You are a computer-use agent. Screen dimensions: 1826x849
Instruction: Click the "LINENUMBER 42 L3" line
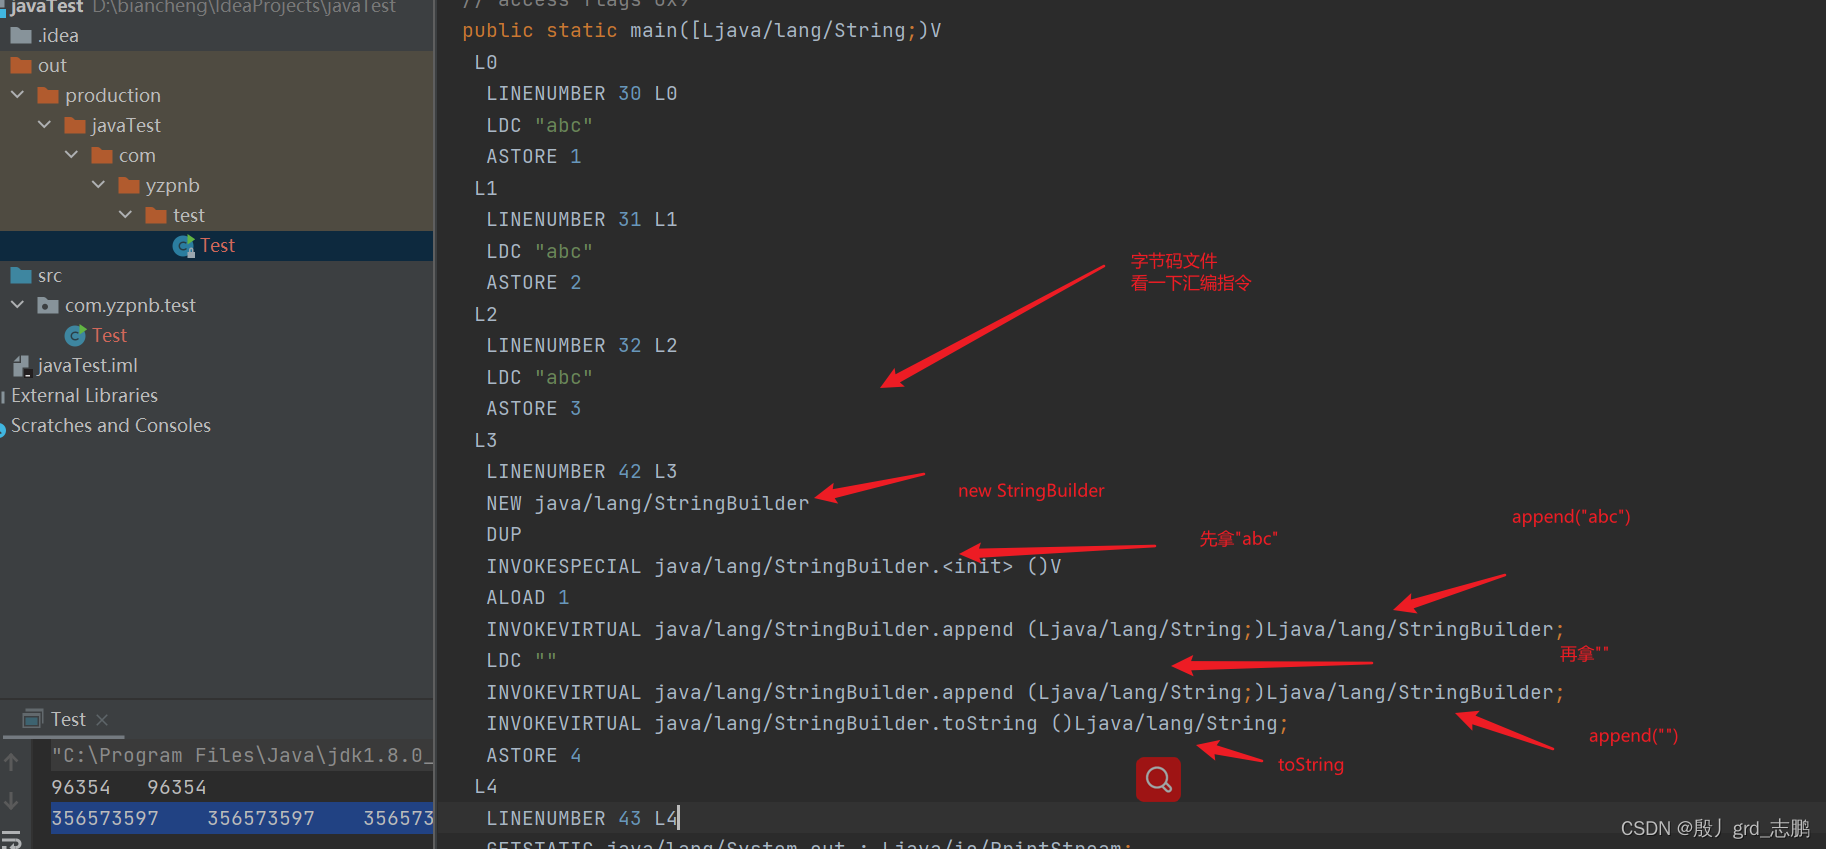(x=582, y=472)
